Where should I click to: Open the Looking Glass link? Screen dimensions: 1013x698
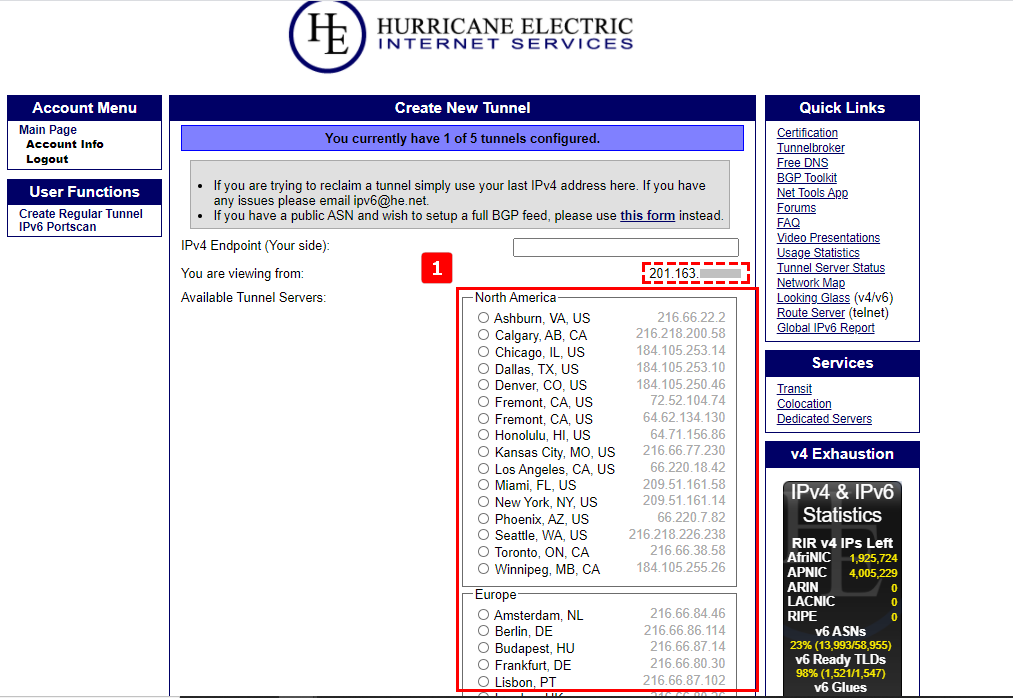coord(813,298)
